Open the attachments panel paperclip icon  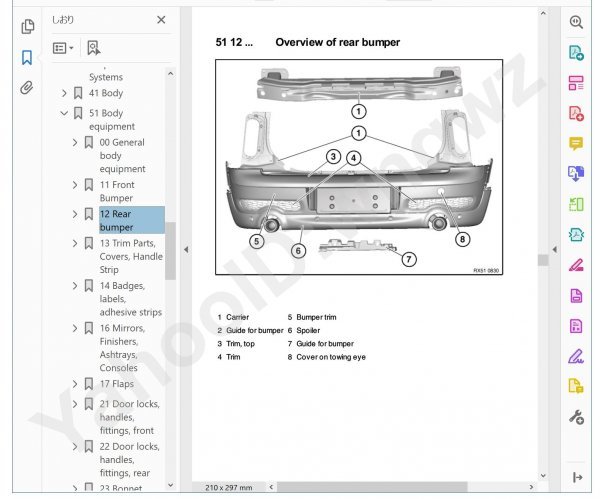(x=27, y=88)
